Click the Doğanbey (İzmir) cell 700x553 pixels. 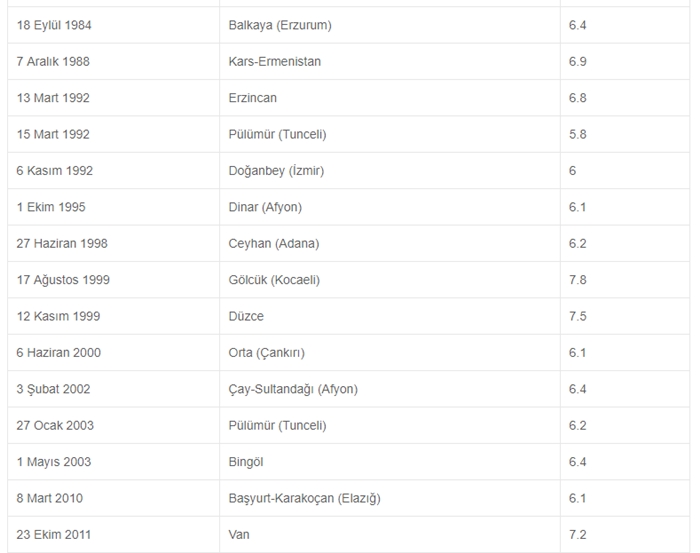[x=276, y=171]
